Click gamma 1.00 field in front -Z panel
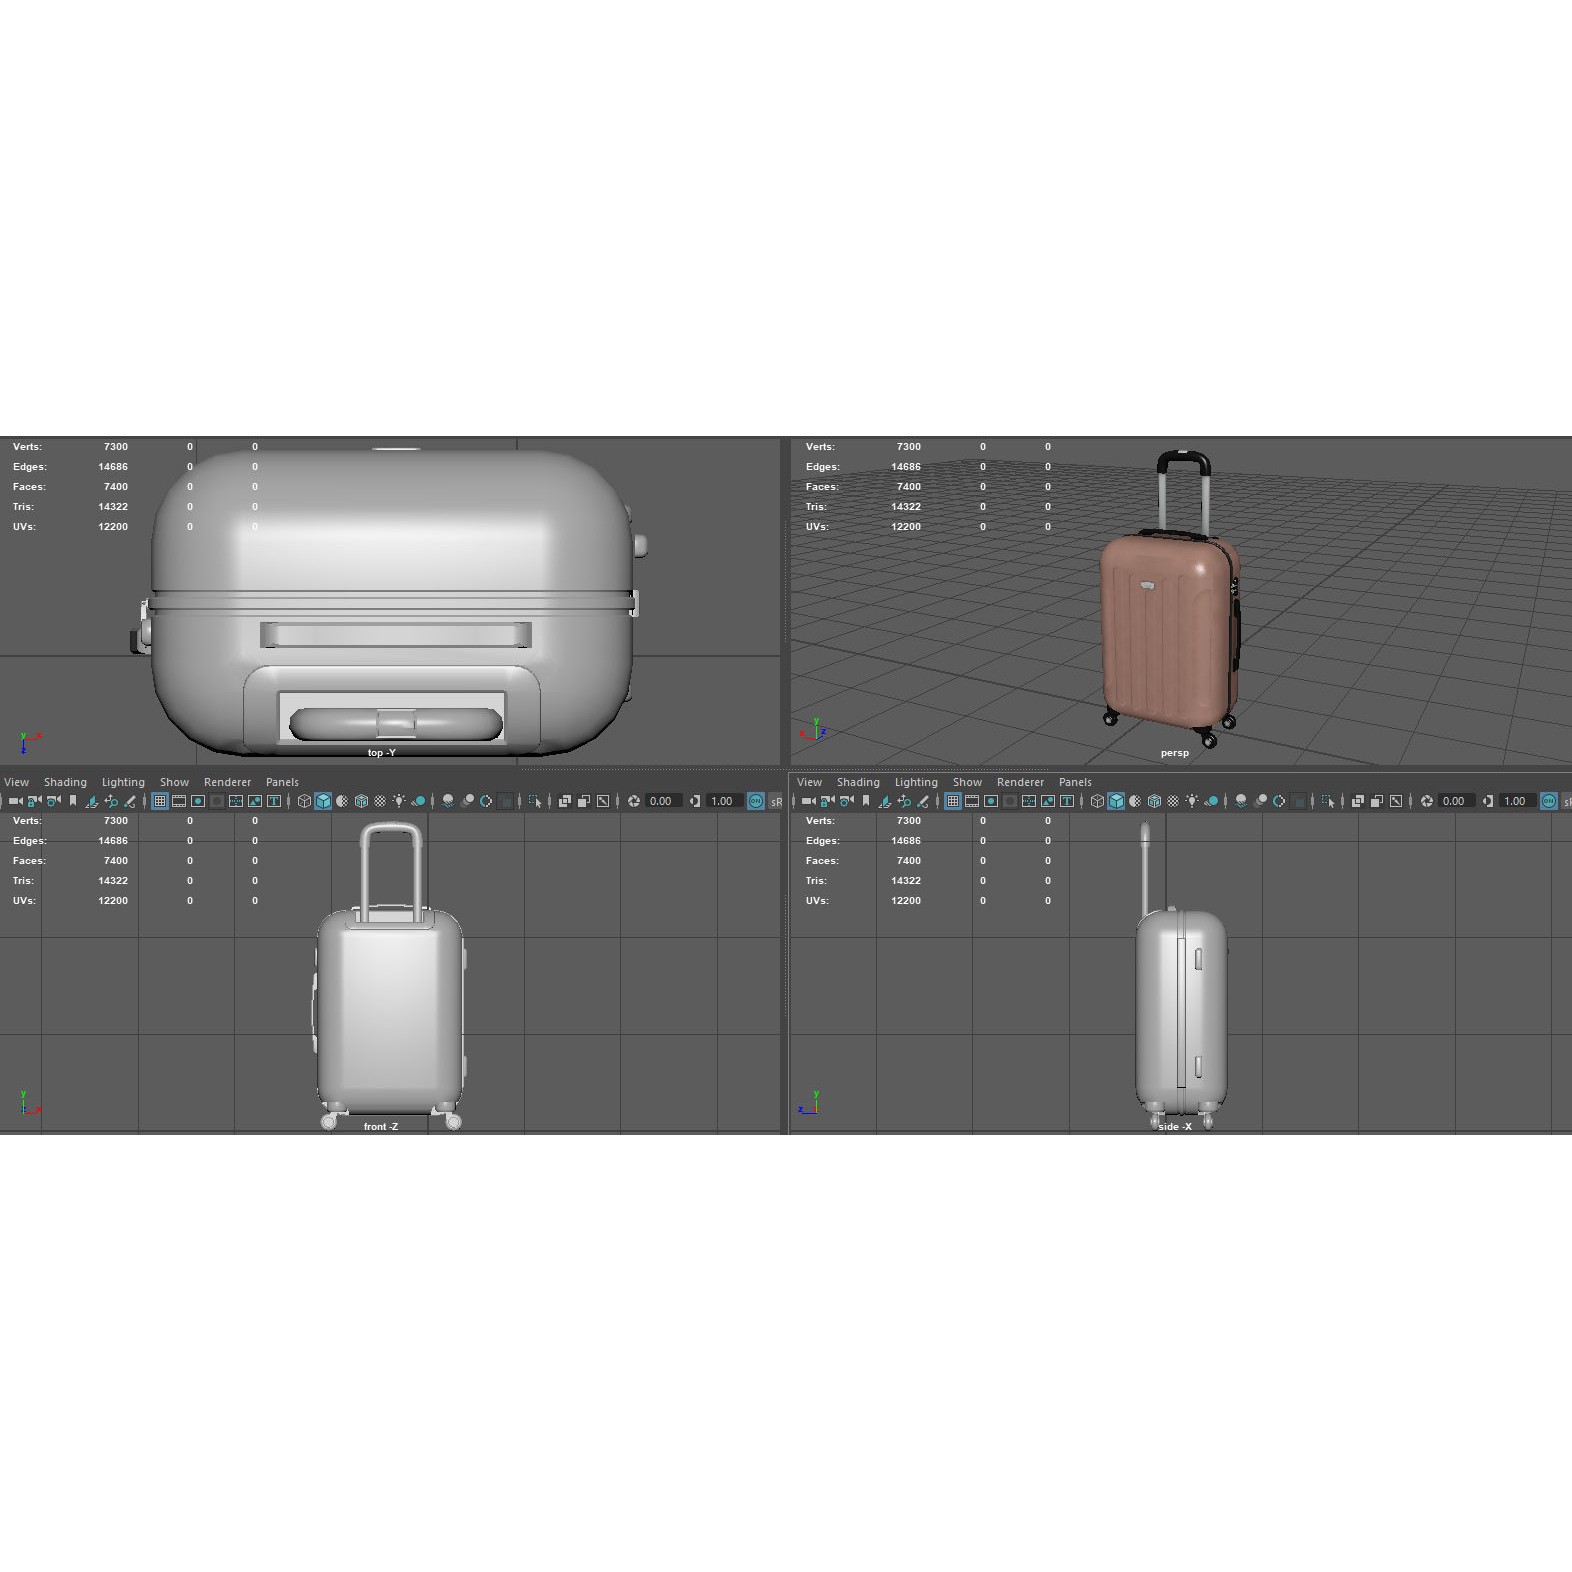The height and width of the screenshot is (1572, 1572). click(x=724, y=801)
